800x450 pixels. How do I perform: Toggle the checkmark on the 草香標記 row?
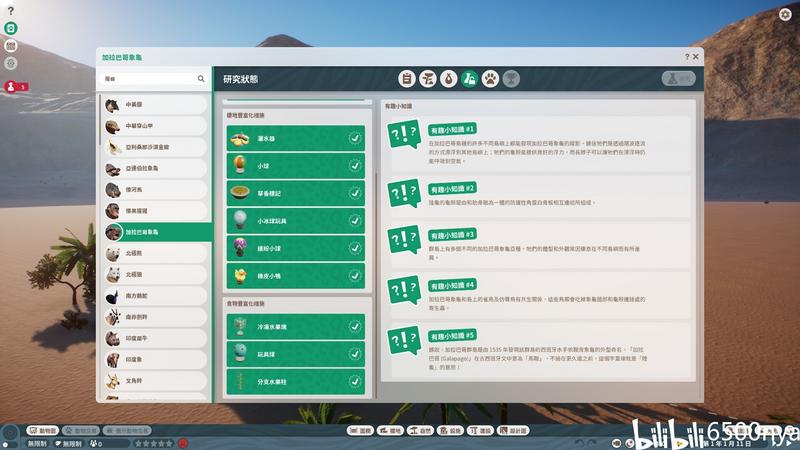pyautogui.click(x=355, y=193)
